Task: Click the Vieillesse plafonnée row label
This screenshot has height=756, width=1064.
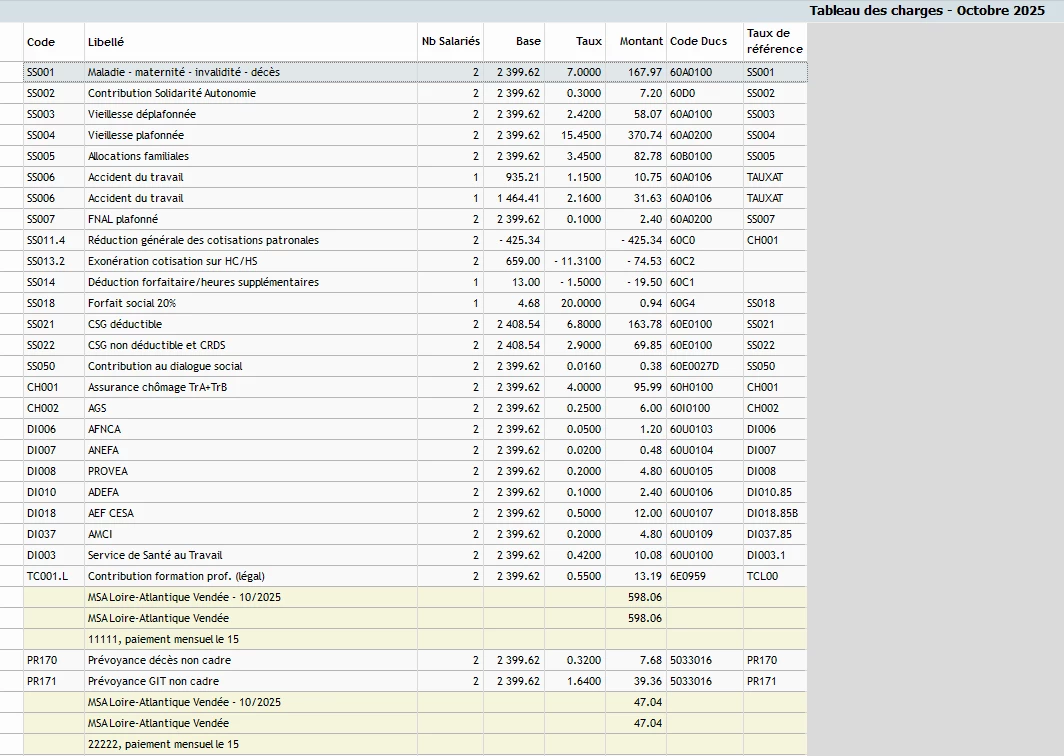Action: [136, 135]
